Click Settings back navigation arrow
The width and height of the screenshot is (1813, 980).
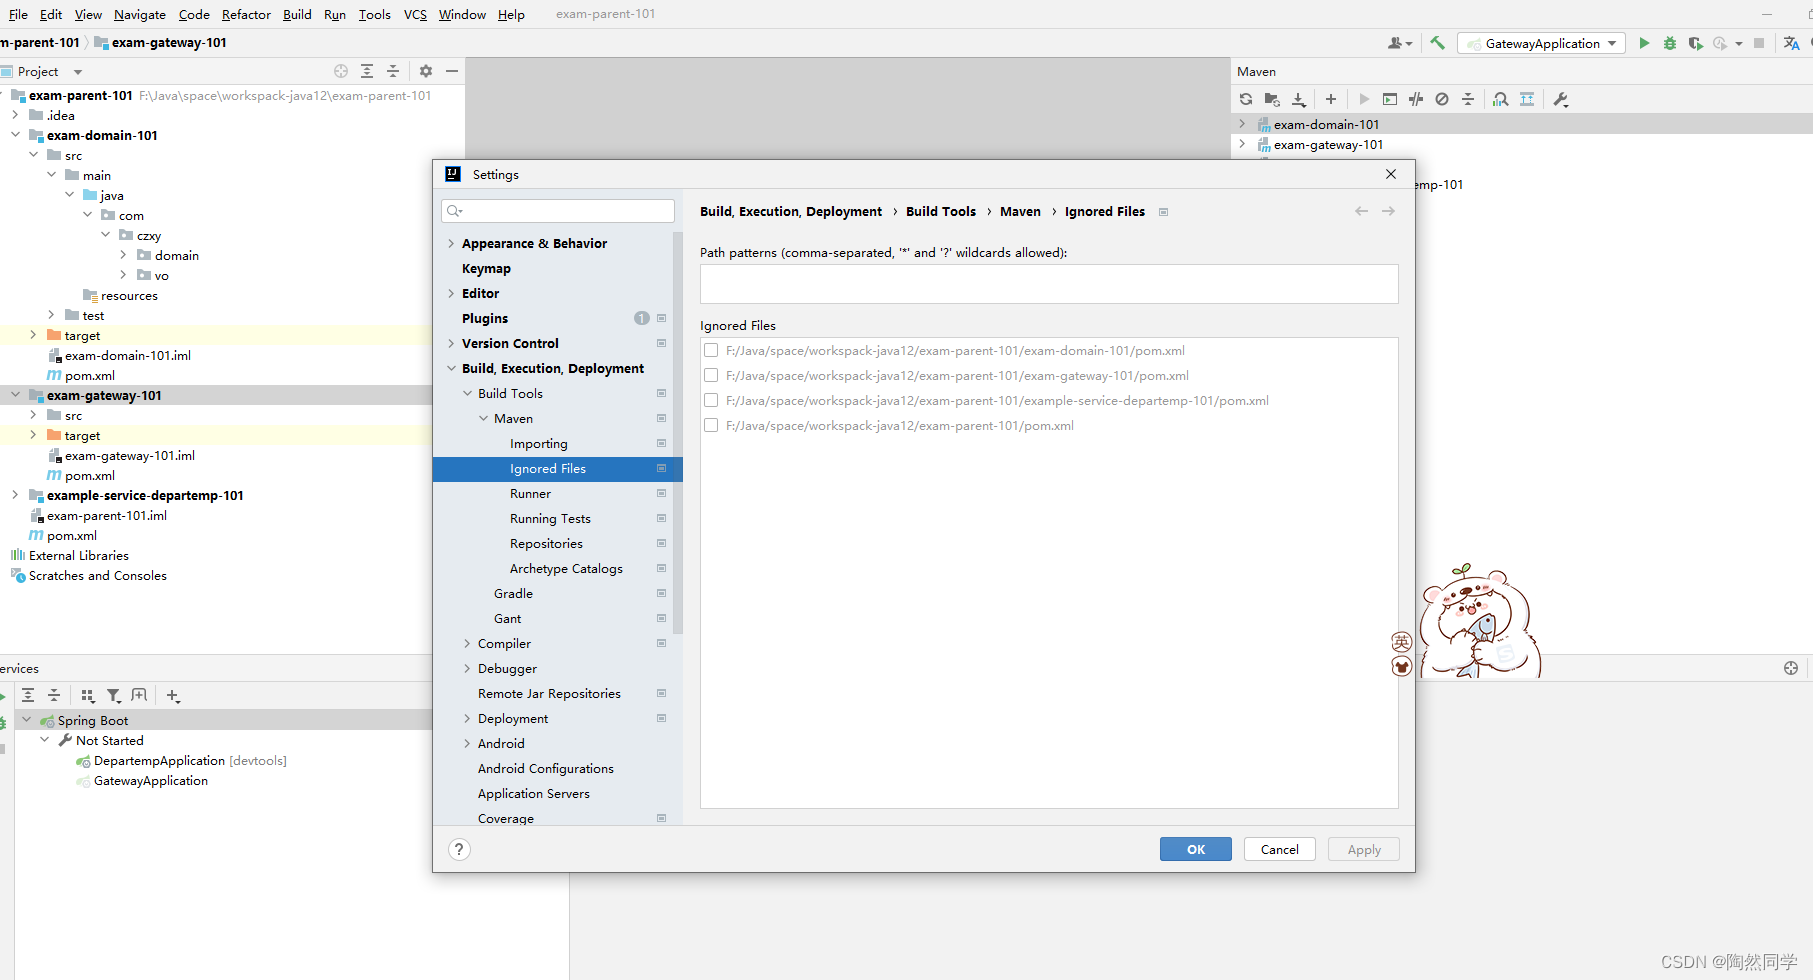(x=1361, y=211)
